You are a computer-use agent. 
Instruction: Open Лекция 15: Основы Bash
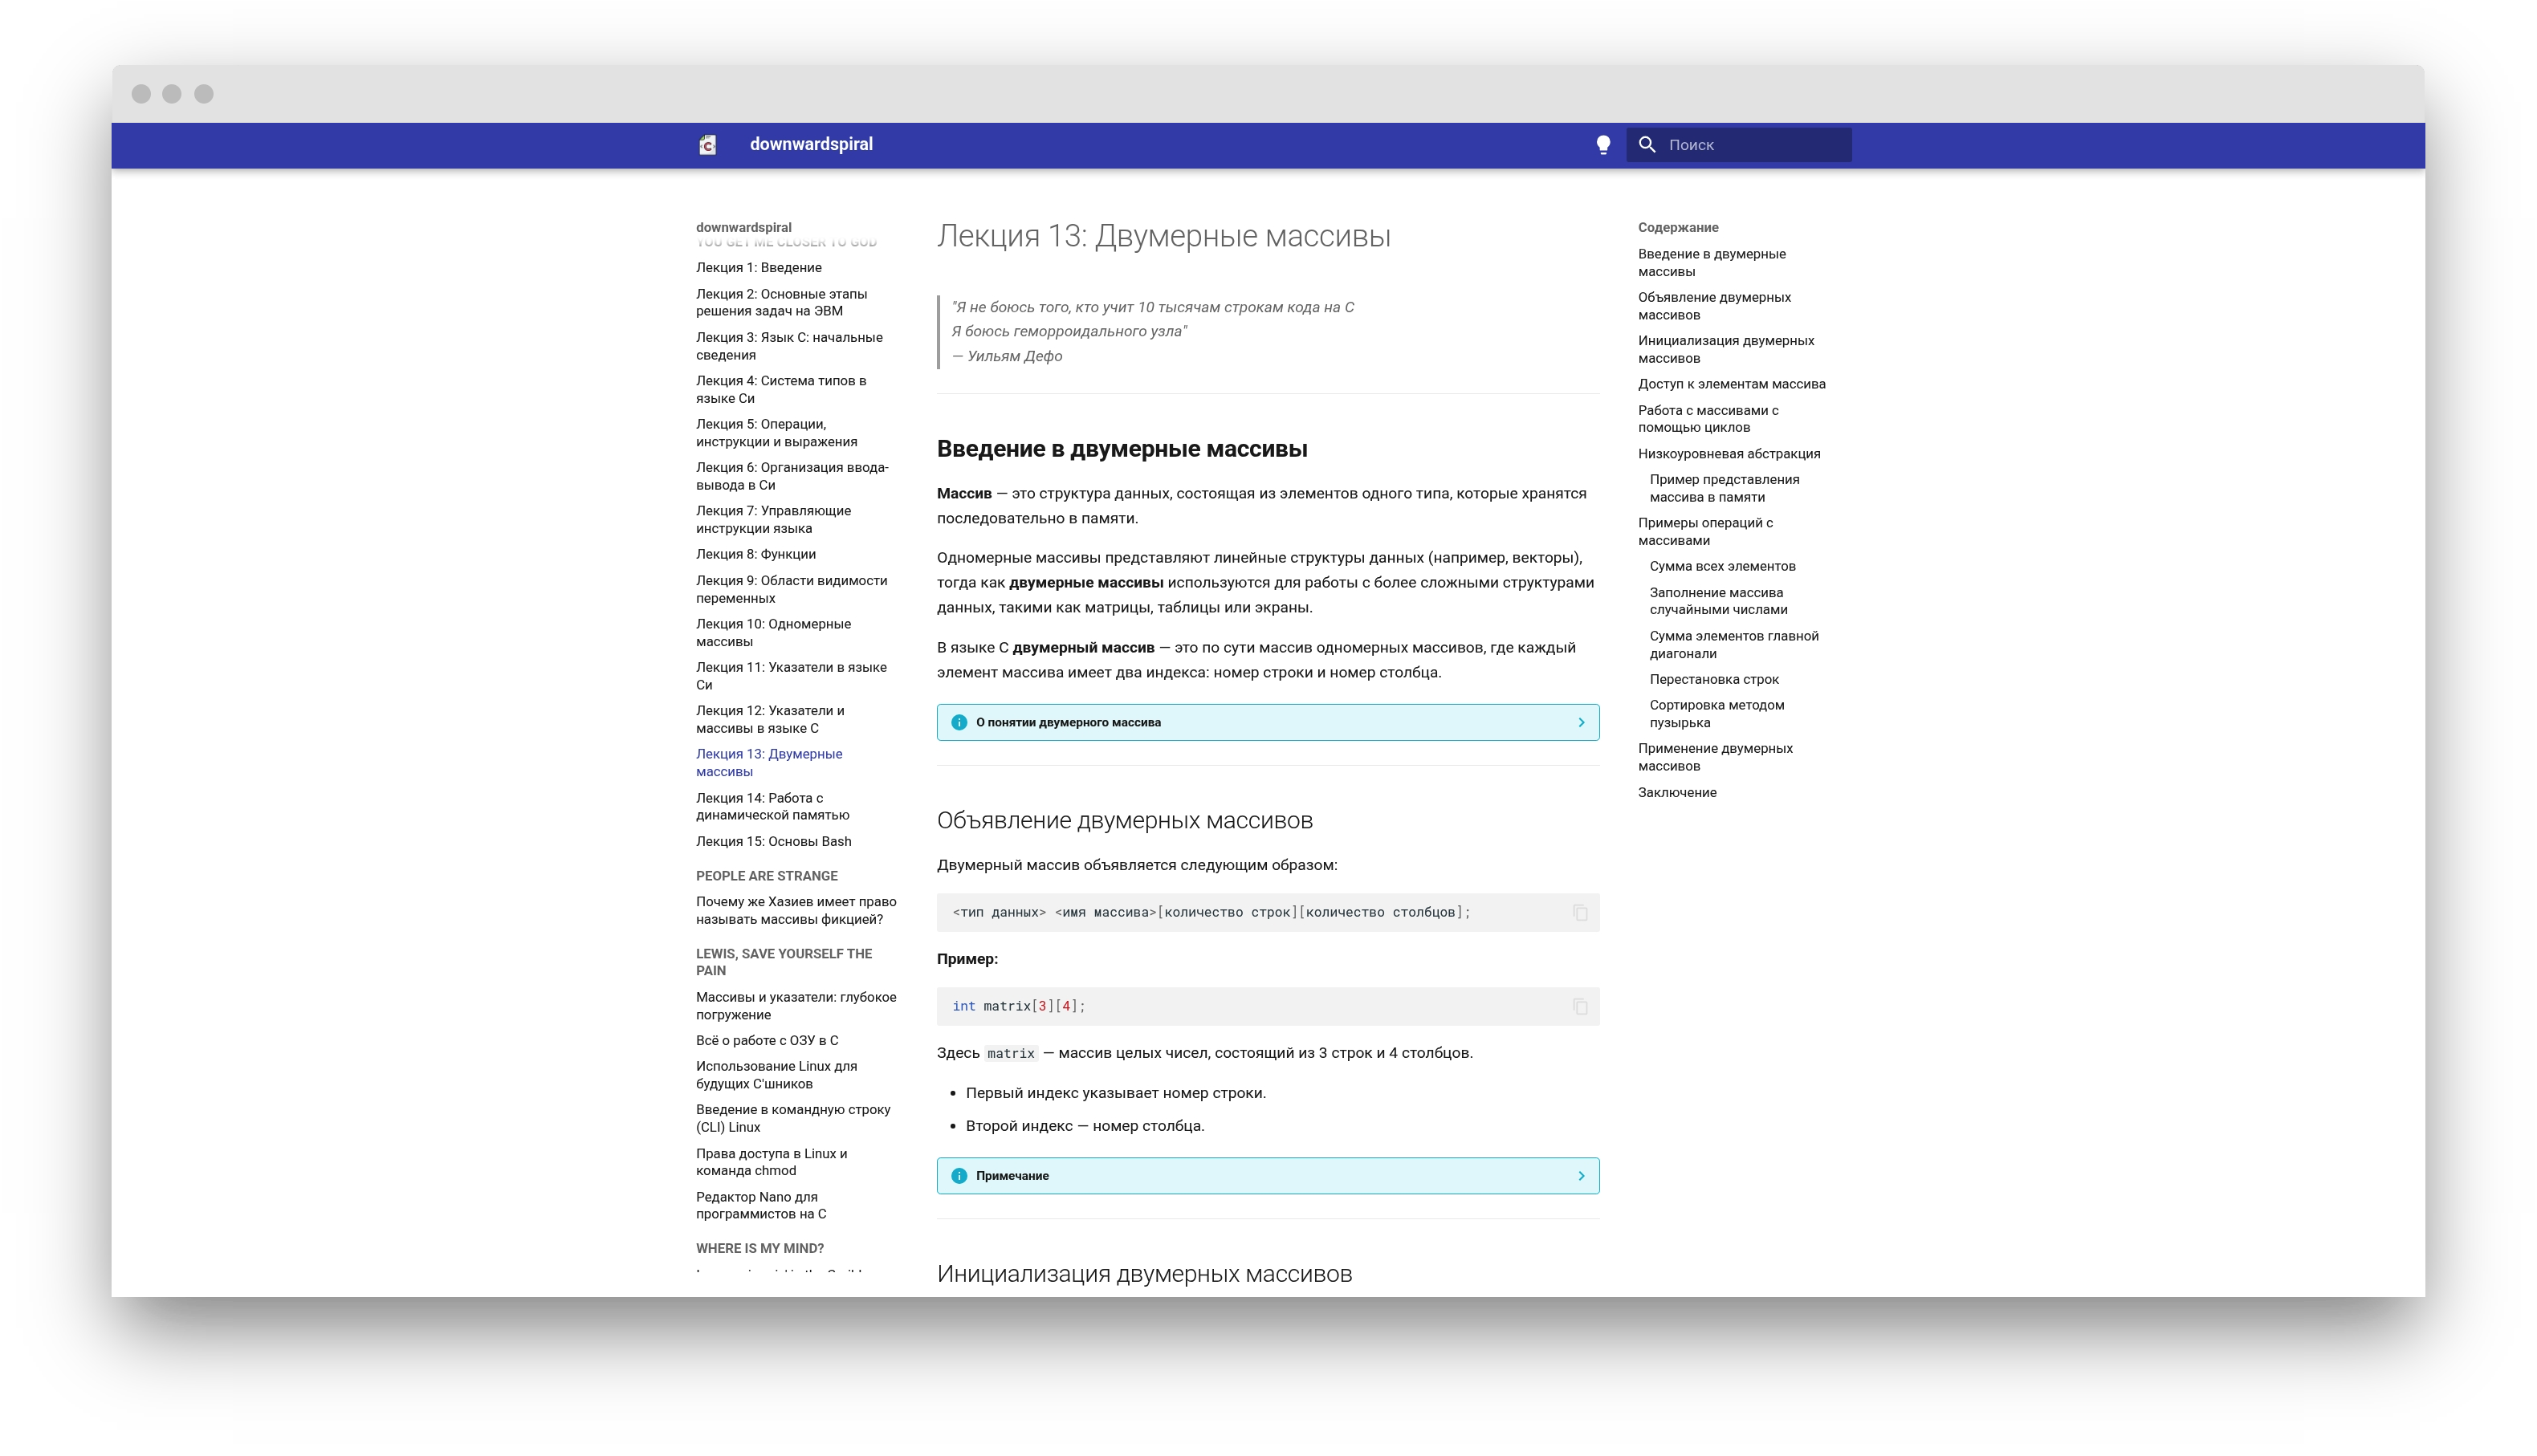click(773, 842)
